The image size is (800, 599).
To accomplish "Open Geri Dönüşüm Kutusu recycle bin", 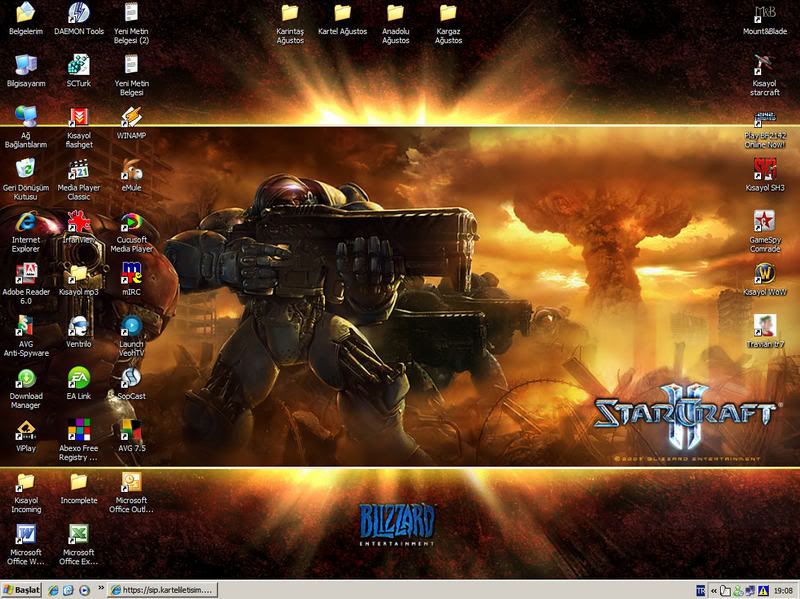I will coord(26,180).
